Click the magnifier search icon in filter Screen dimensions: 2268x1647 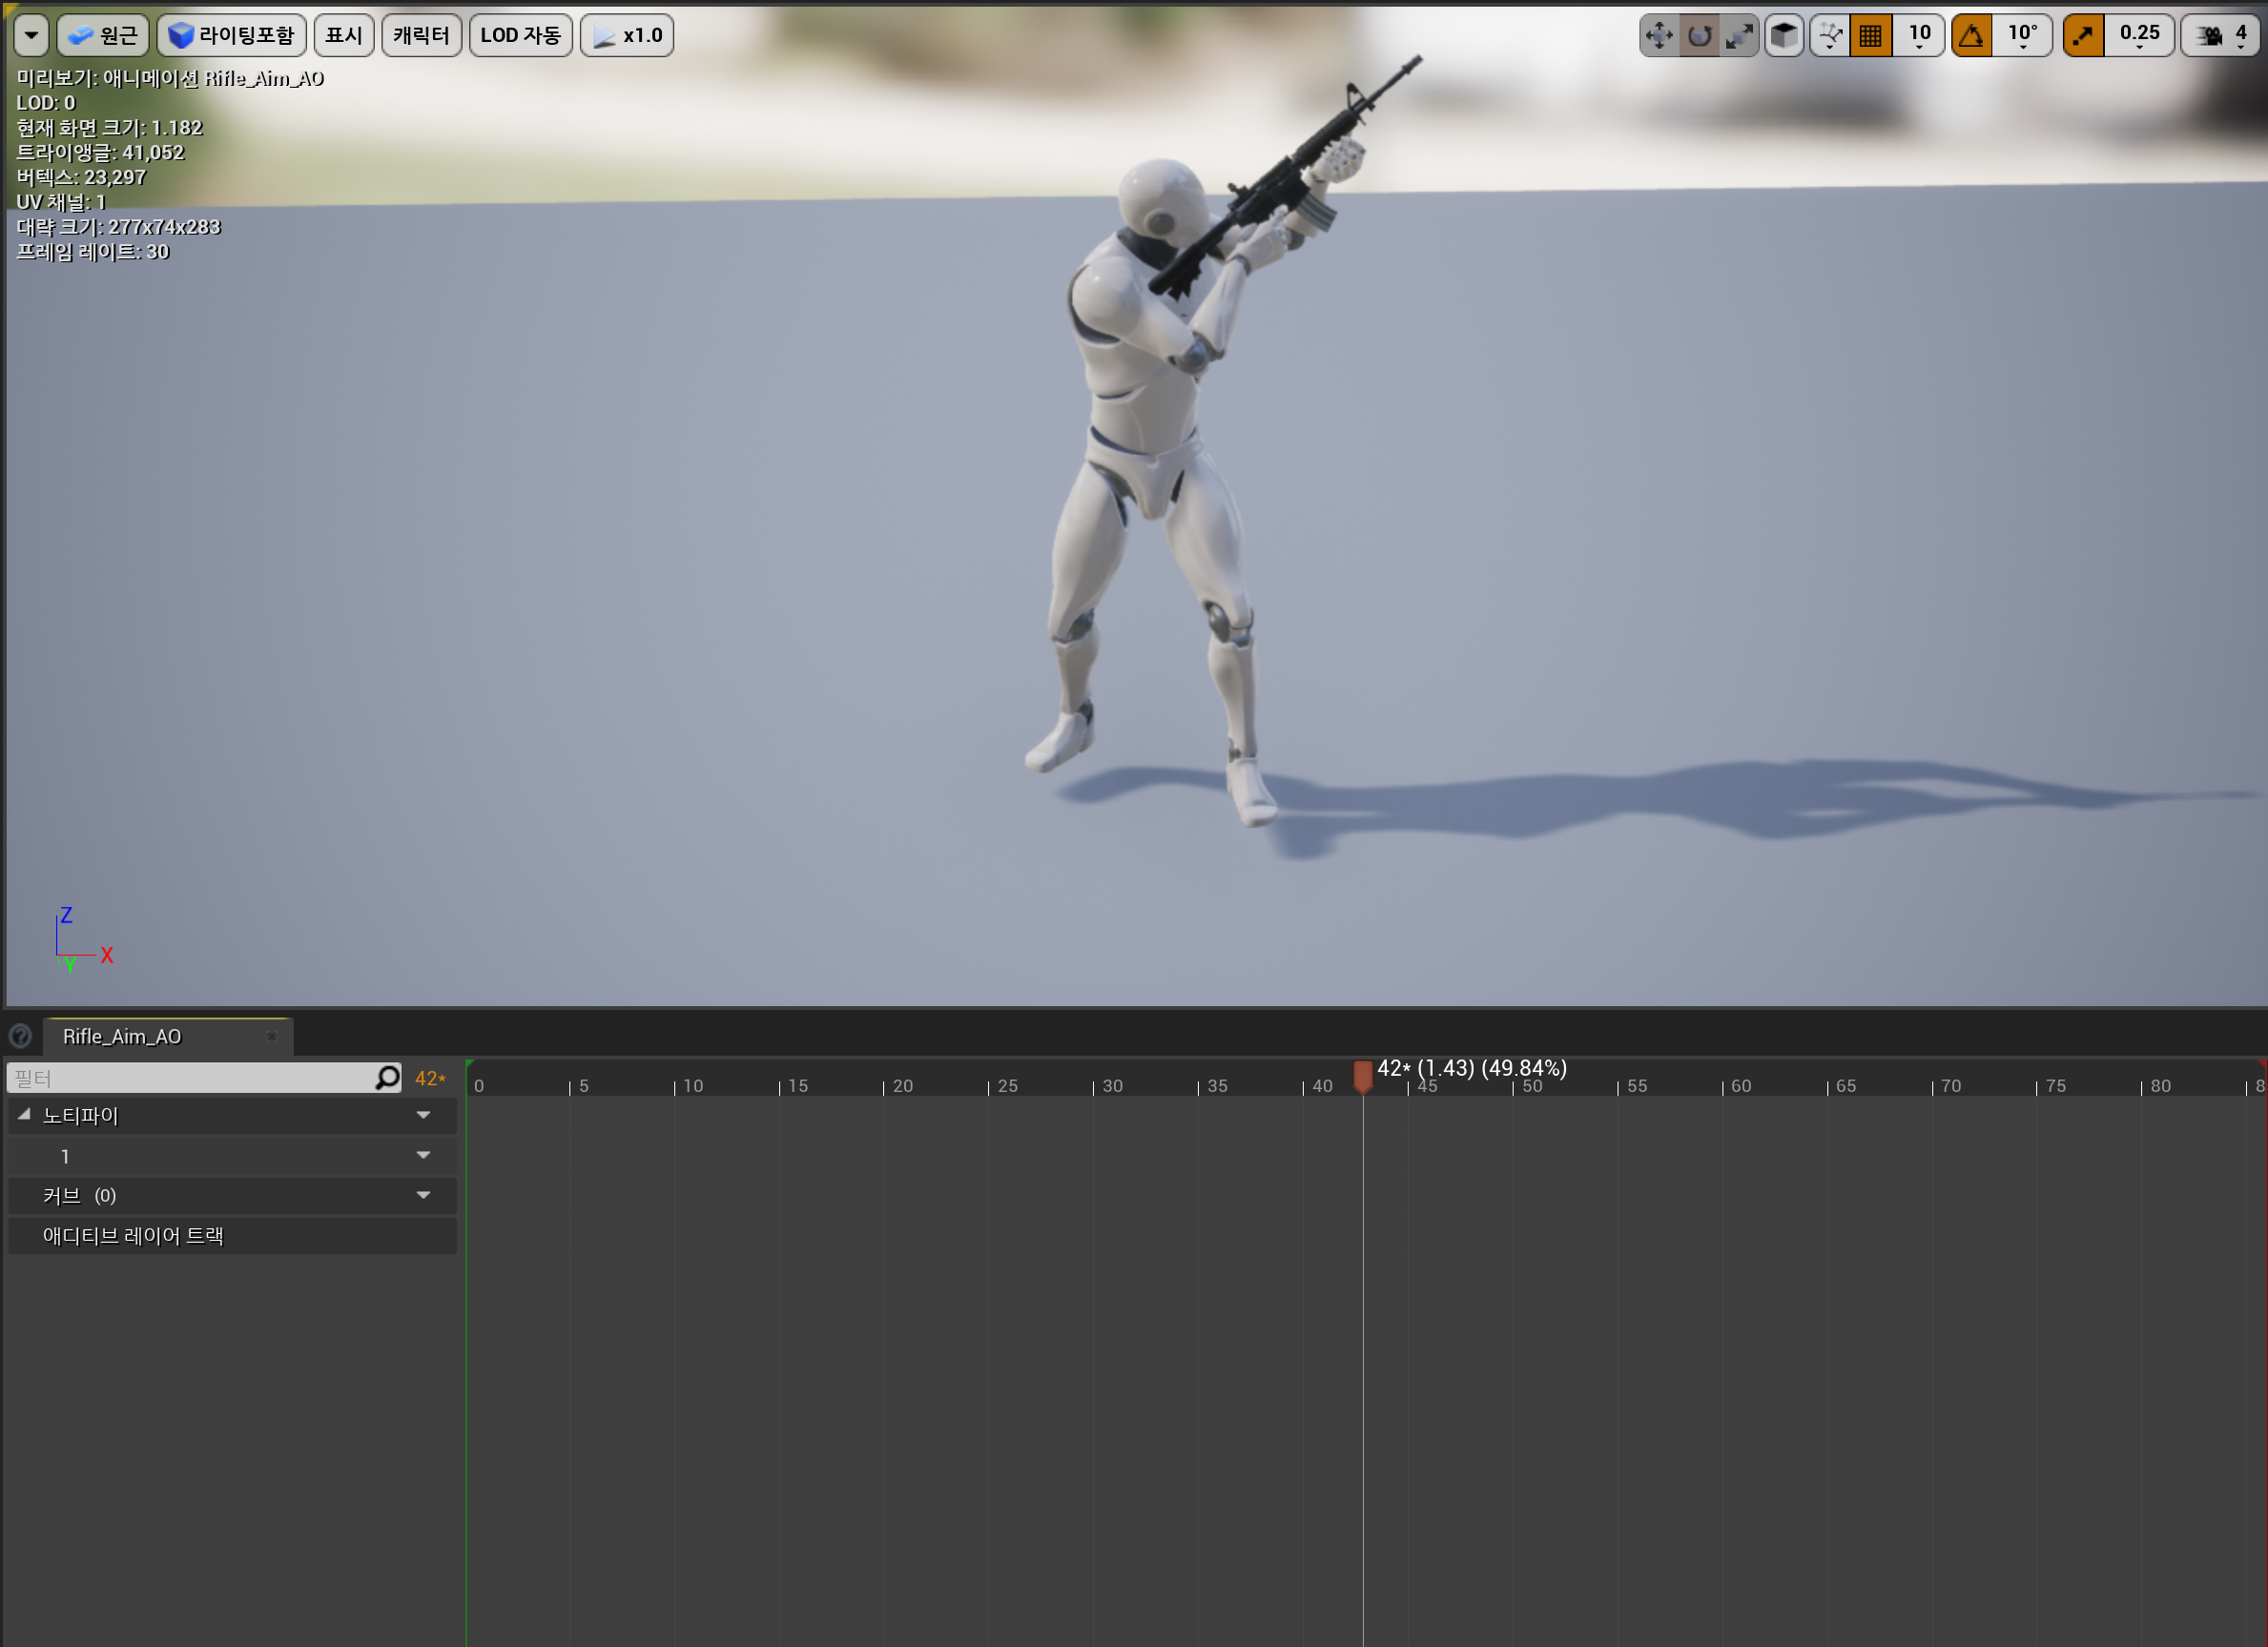387,1077
